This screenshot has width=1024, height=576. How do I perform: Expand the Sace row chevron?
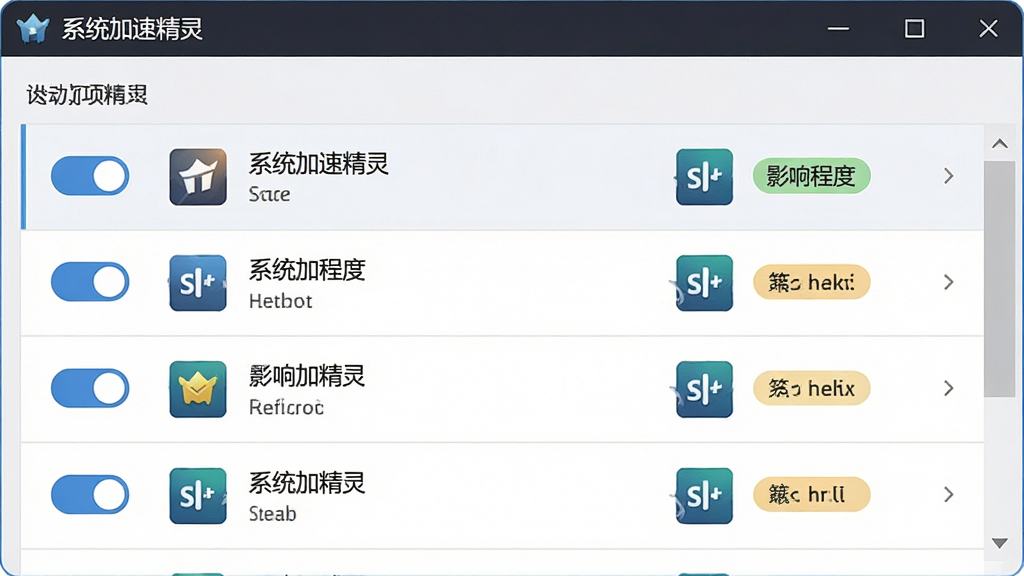[948, 176]
